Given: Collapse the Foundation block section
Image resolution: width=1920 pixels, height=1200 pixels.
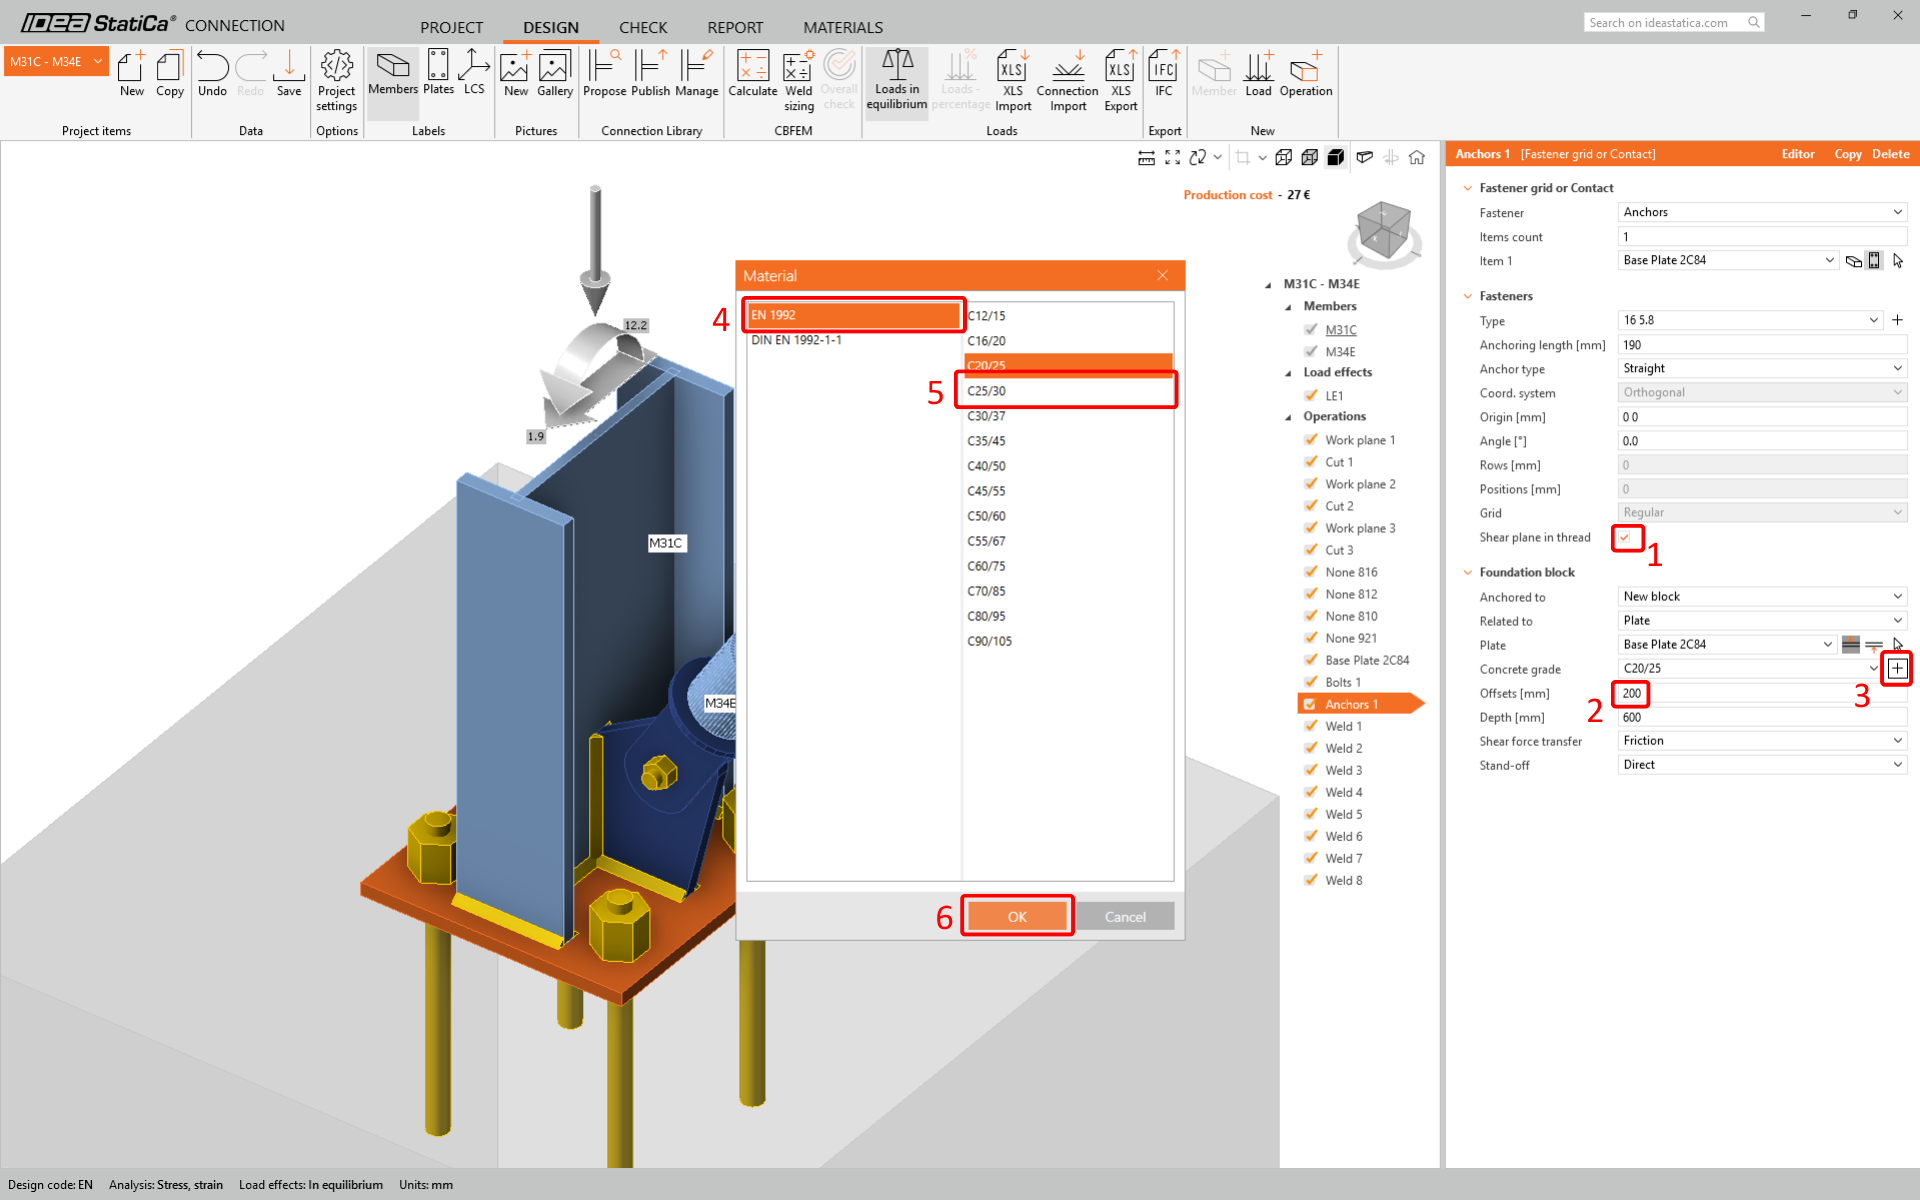Looking at the screenshot, I should (1468, 572).
